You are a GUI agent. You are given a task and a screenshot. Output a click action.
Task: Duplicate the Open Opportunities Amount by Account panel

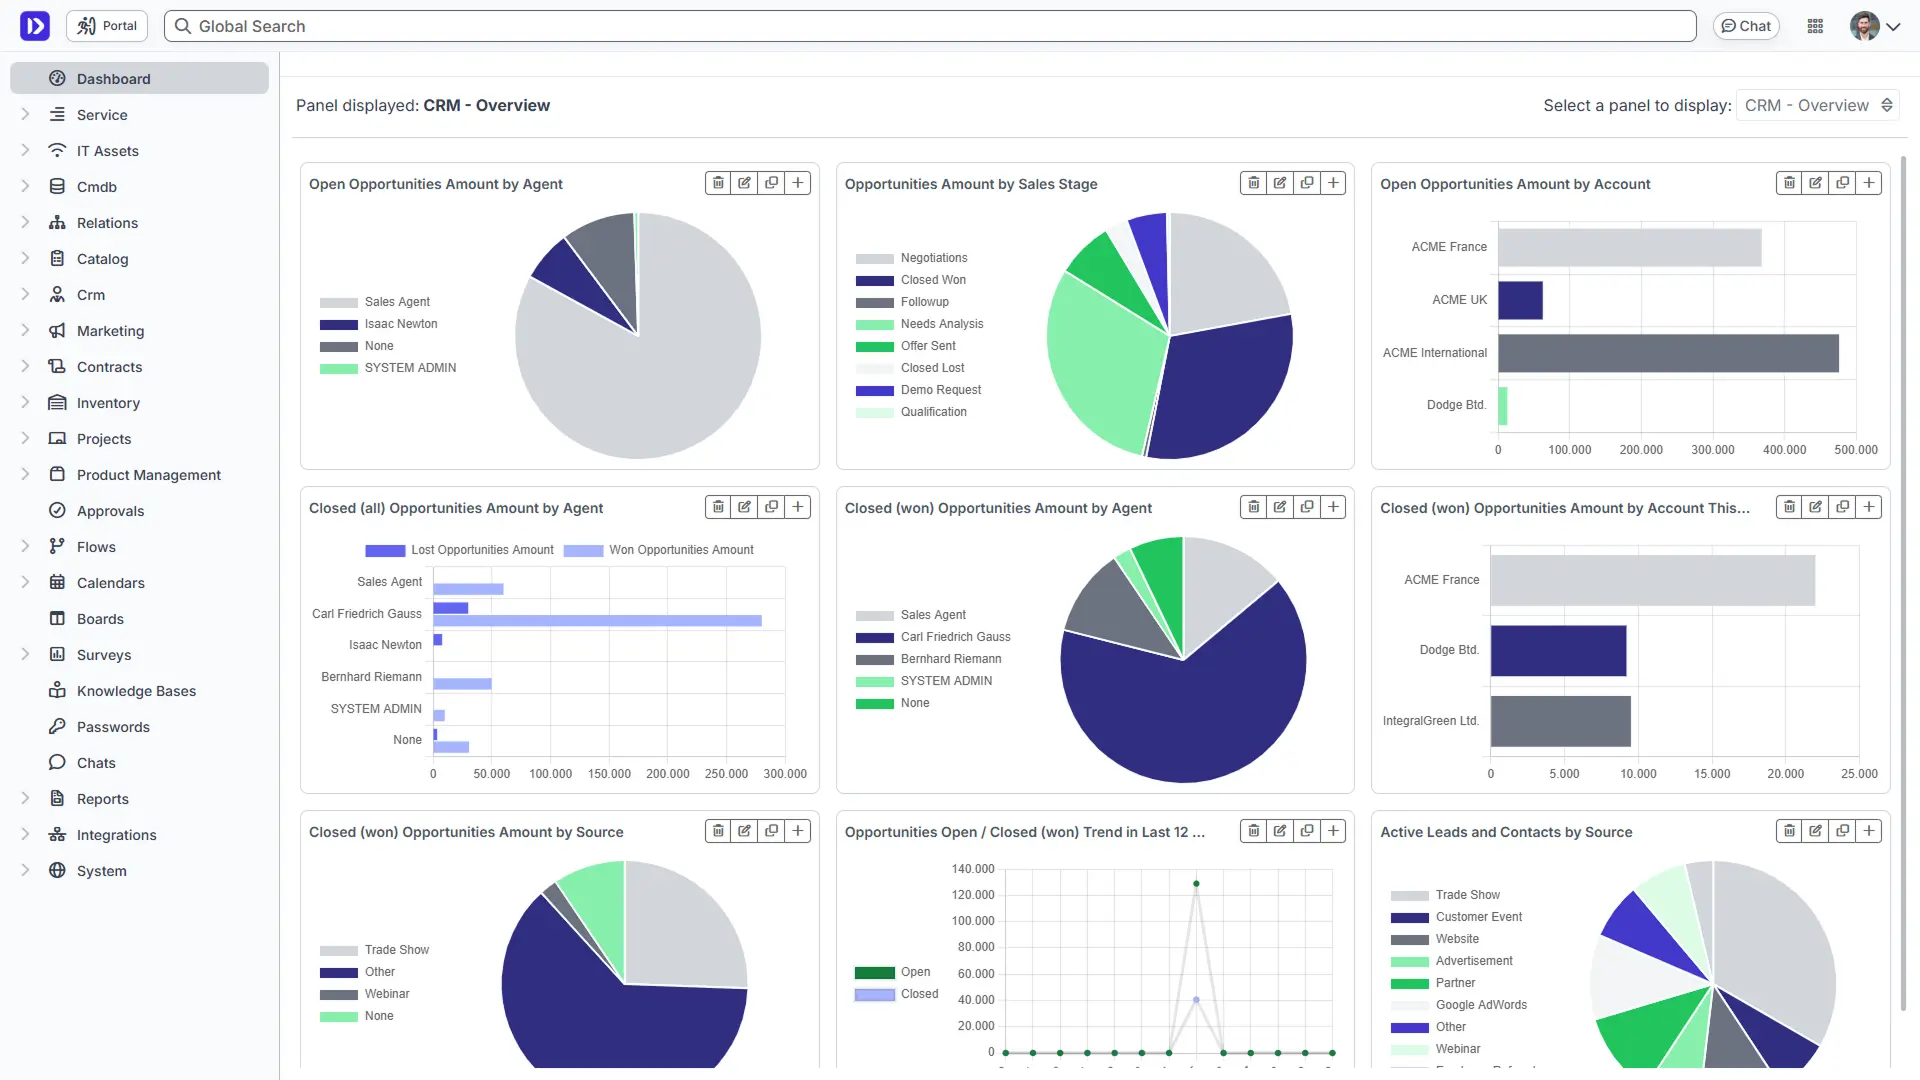pos(1843,183)
